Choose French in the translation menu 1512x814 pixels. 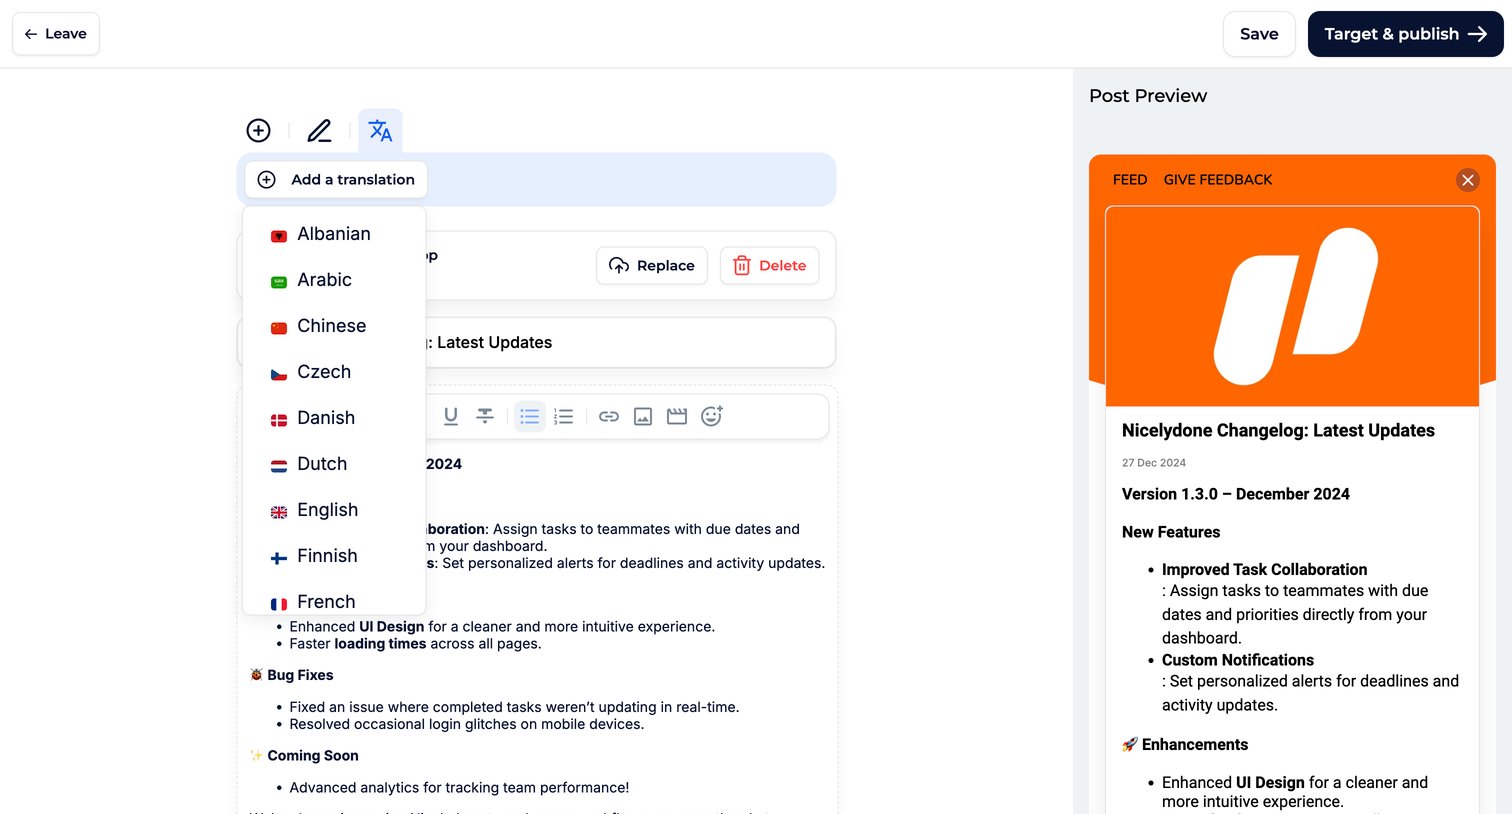334,601
